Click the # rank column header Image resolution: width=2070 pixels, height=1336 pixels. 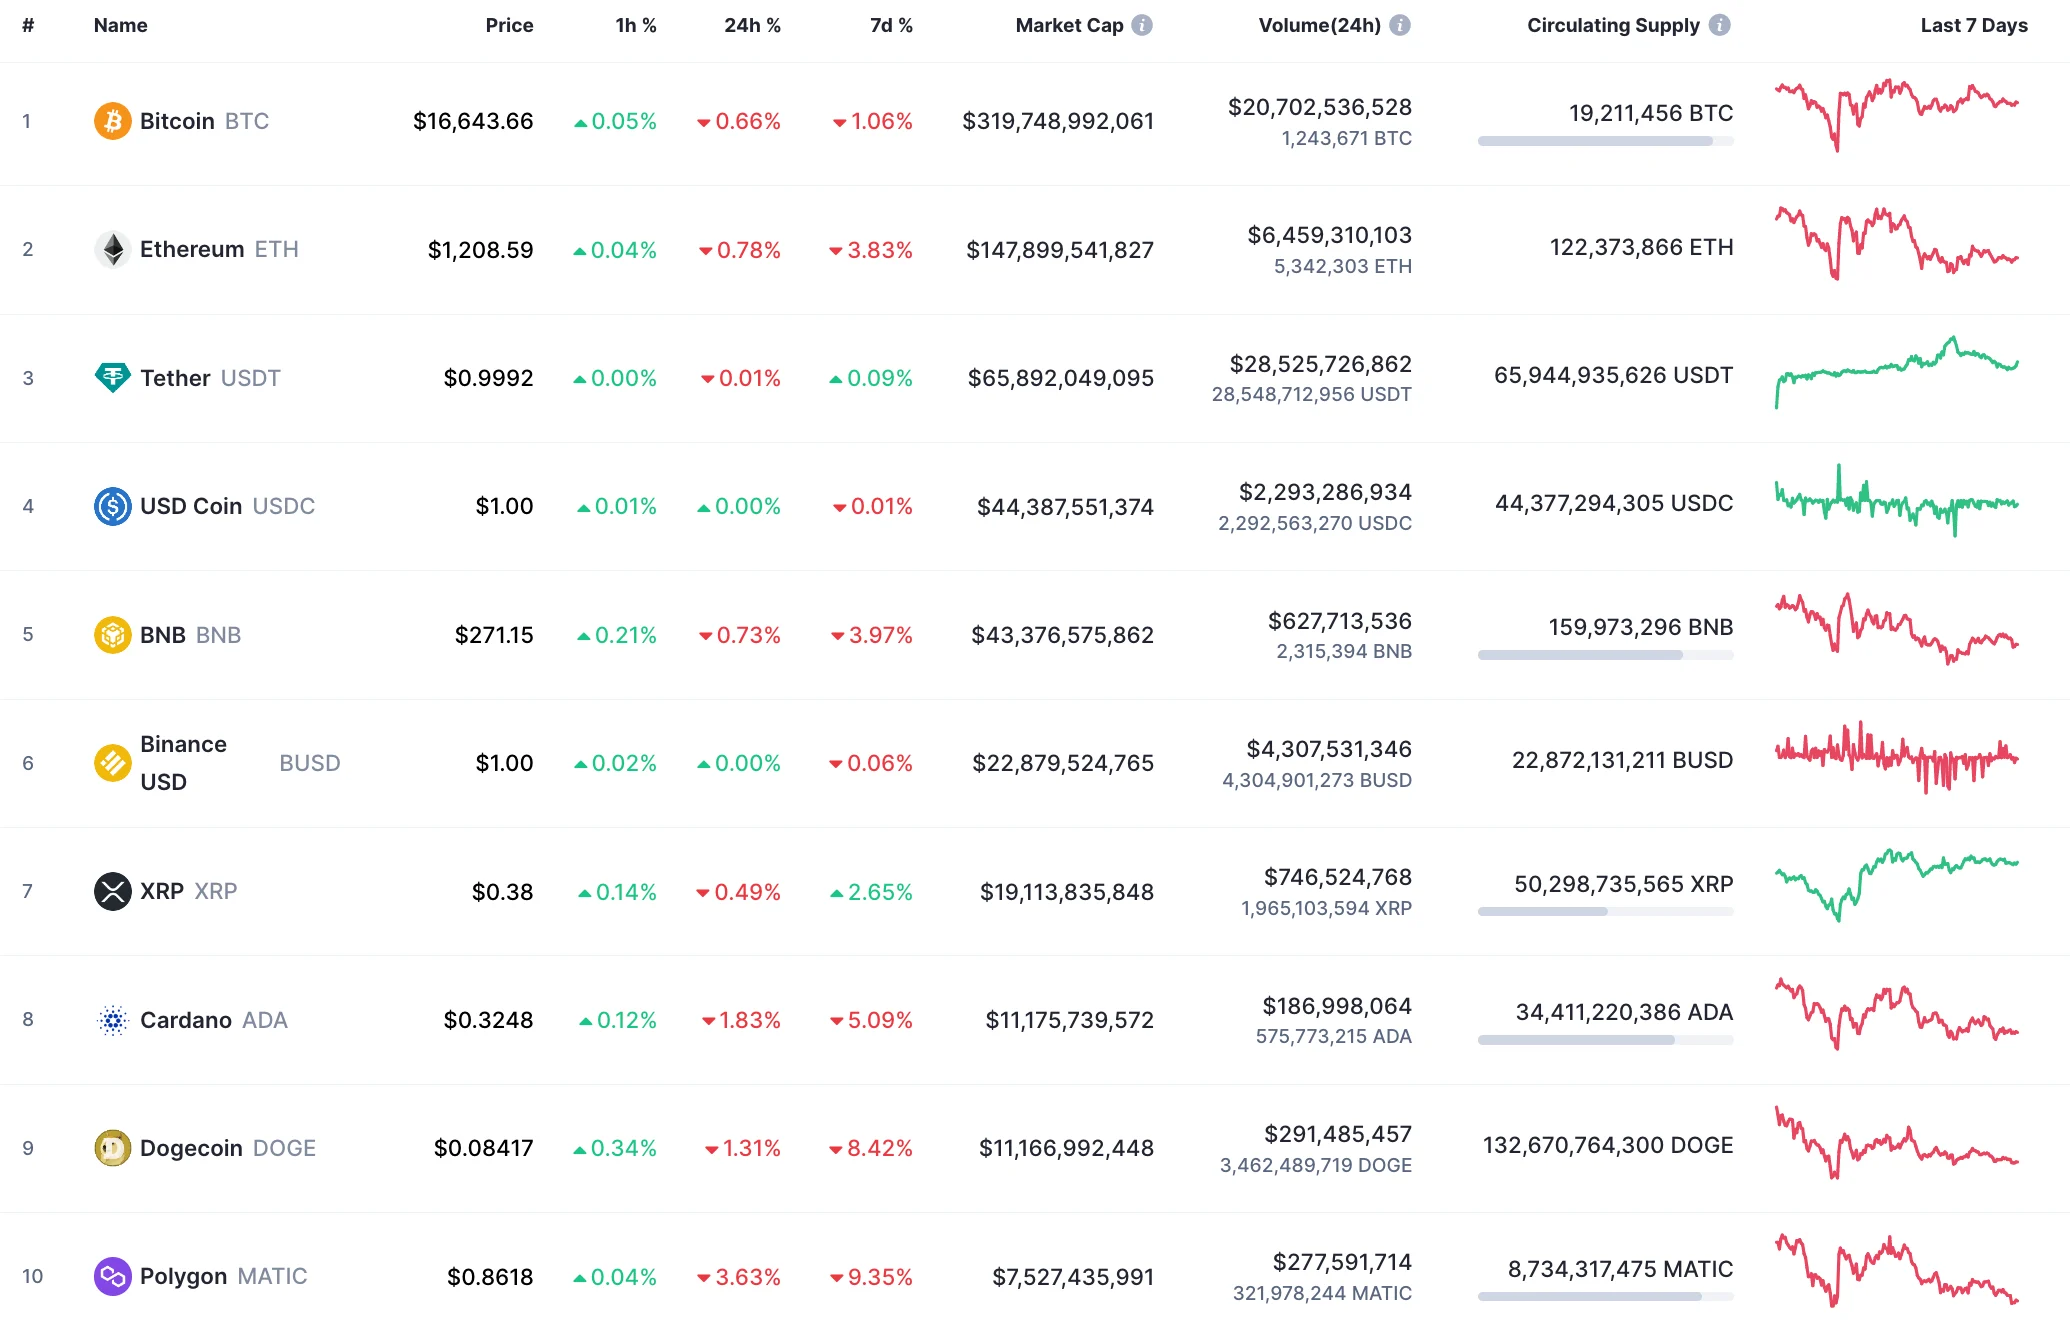coord(28,25)
